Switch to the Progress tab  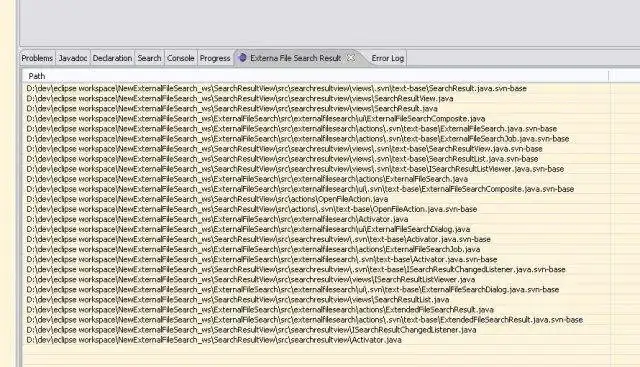click(215, 58)
